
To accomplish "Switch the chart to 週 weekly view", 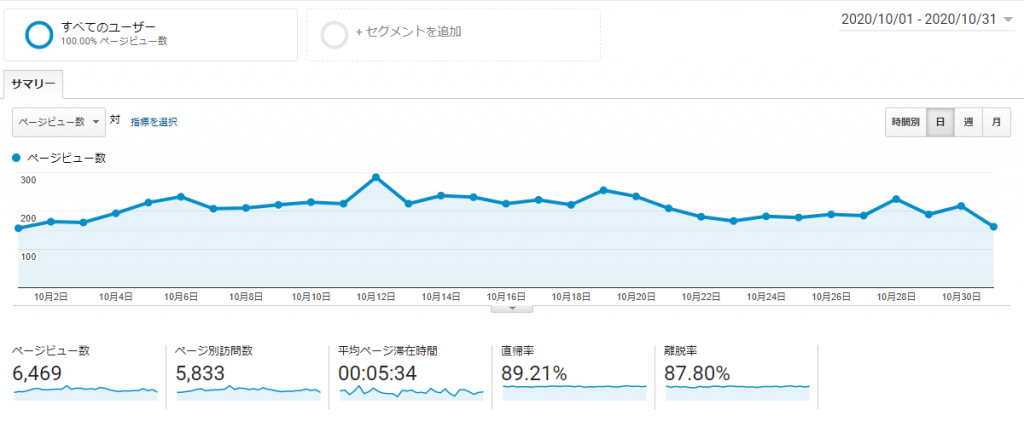I will click(x=968, y=122).
